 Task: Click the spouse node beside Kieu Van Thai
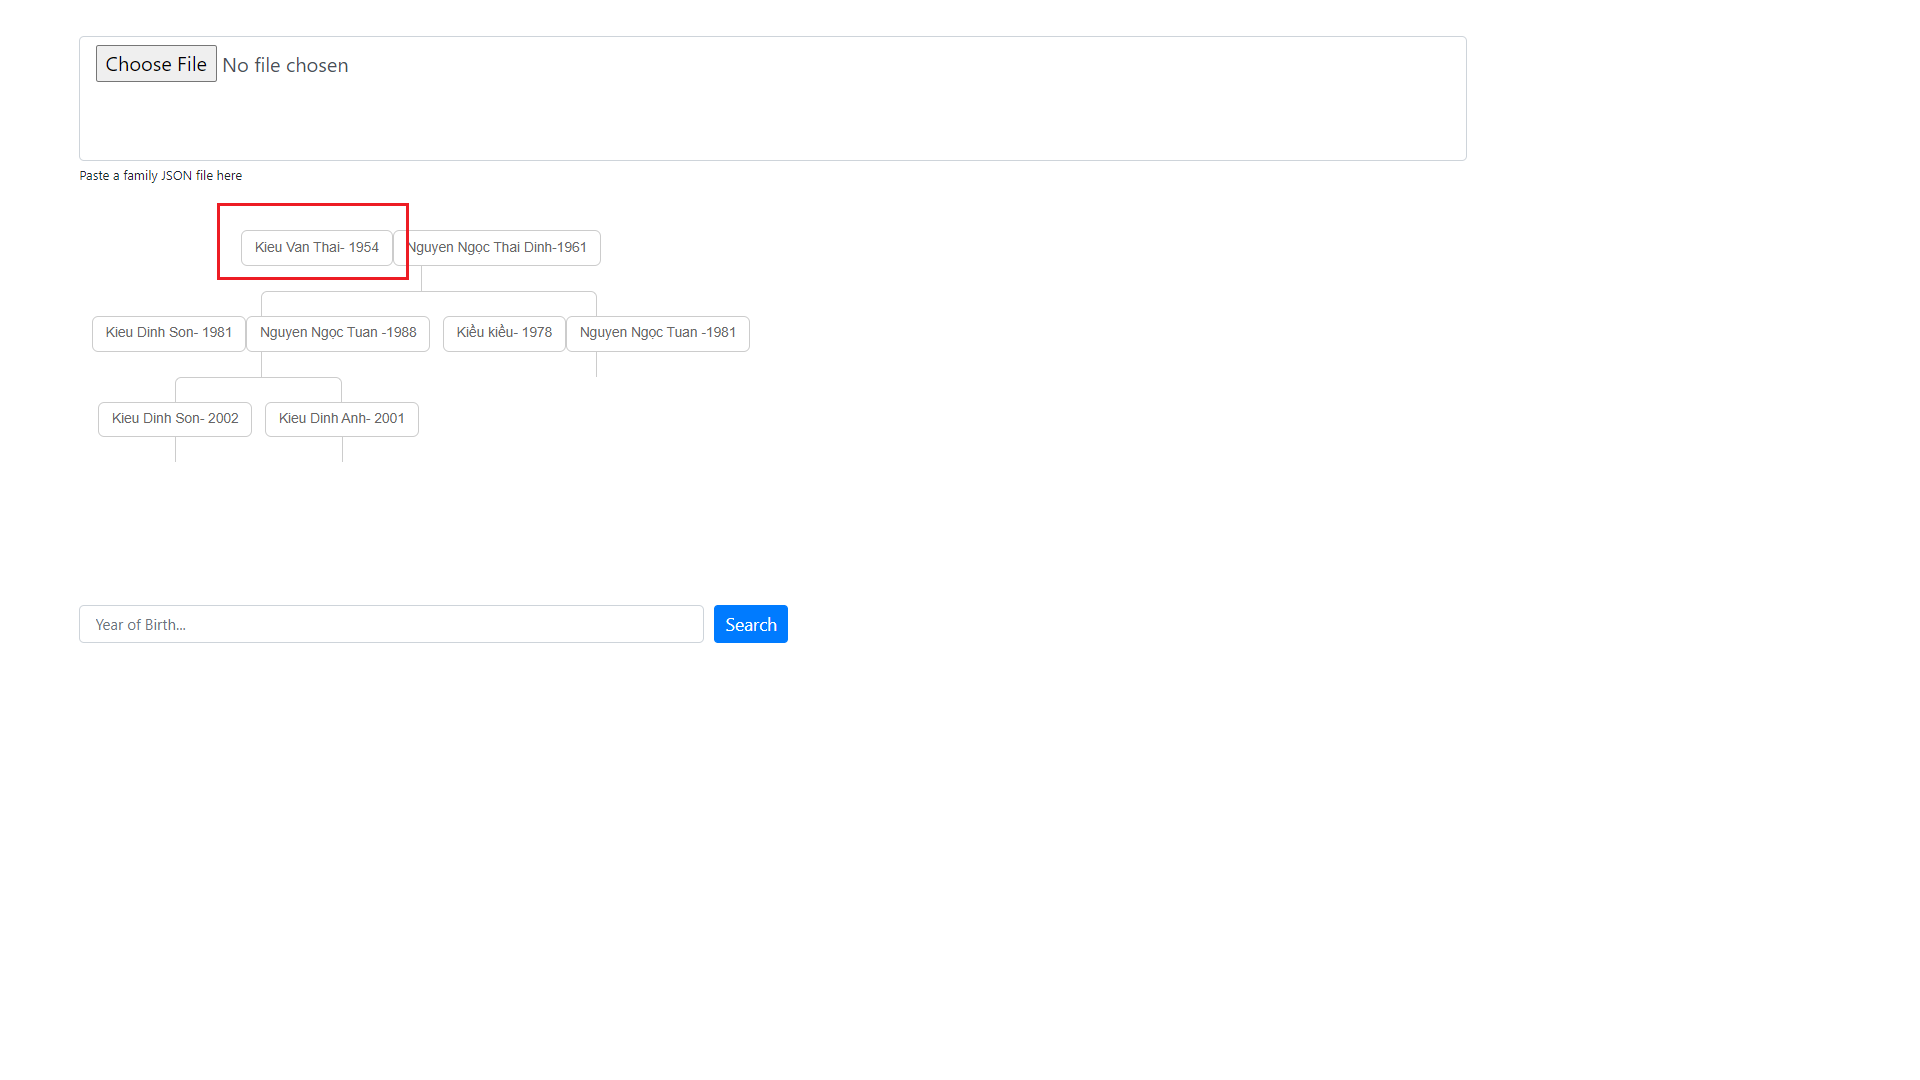coord(497,247)
